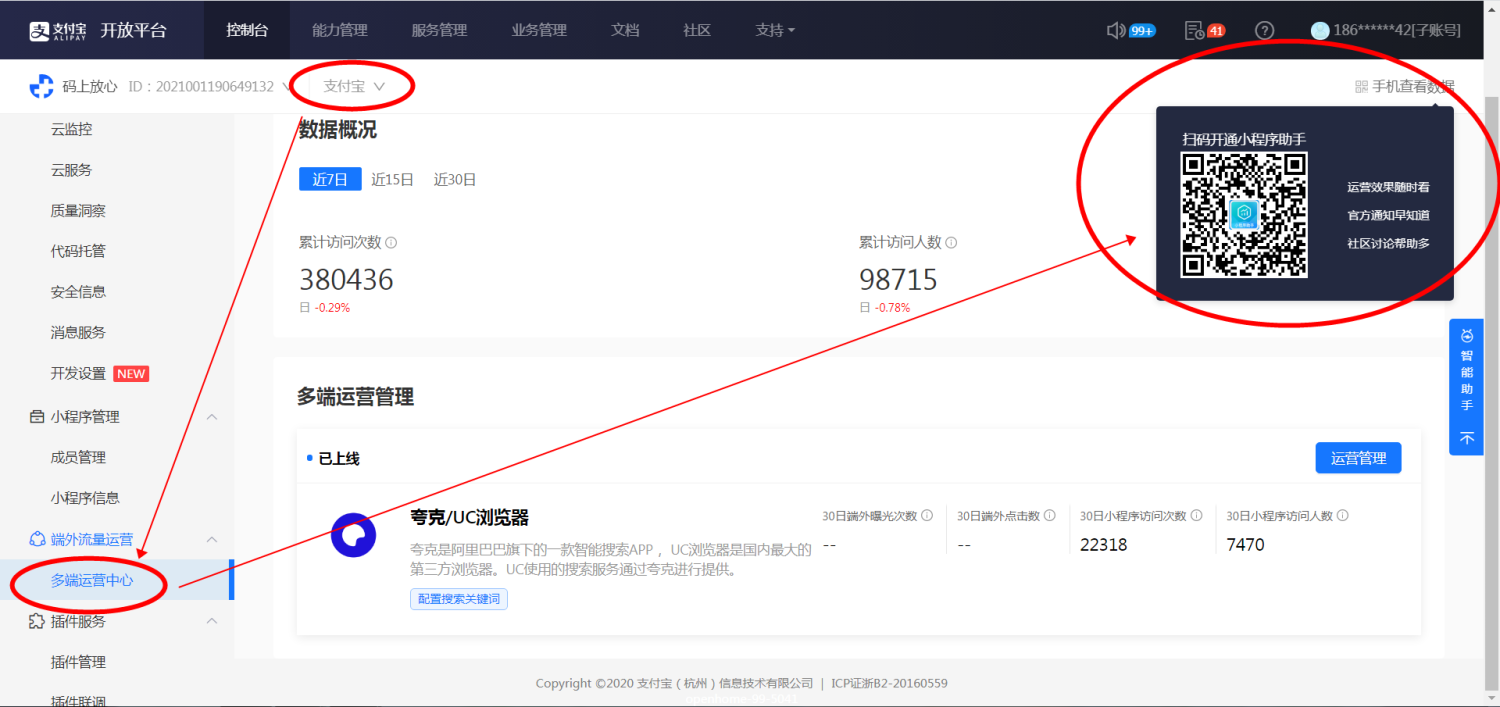Open the 文档 menu item
This screenshot has height=707, width=1500.
pos(625,30)
